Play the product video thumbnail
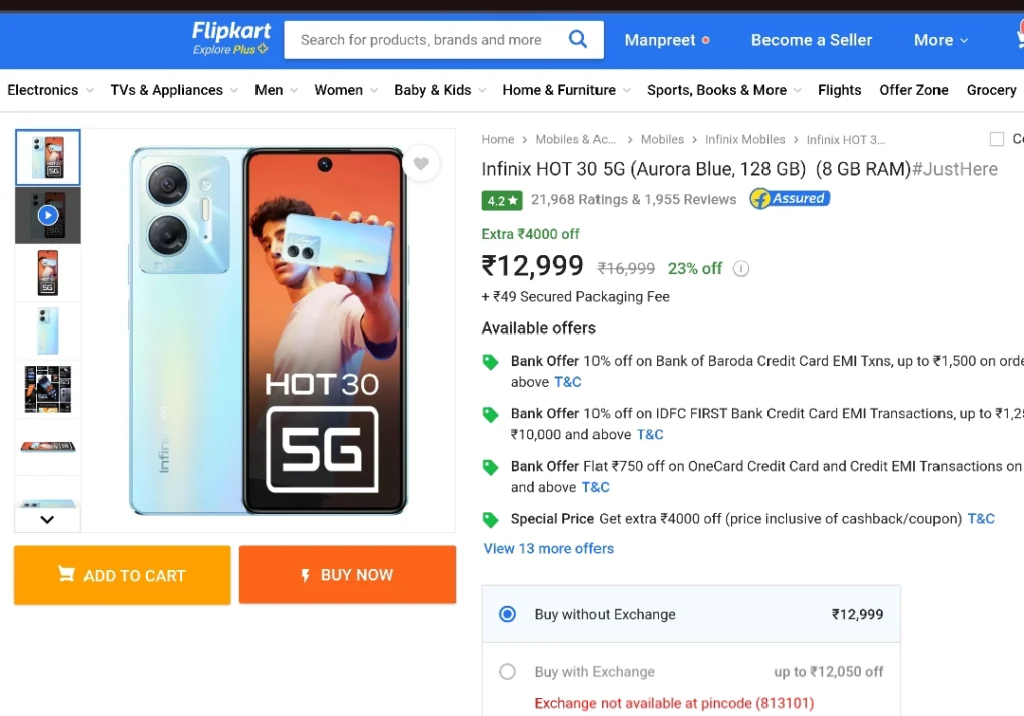The height and width of the screenshot is (716, 1024). click(48, 215)
